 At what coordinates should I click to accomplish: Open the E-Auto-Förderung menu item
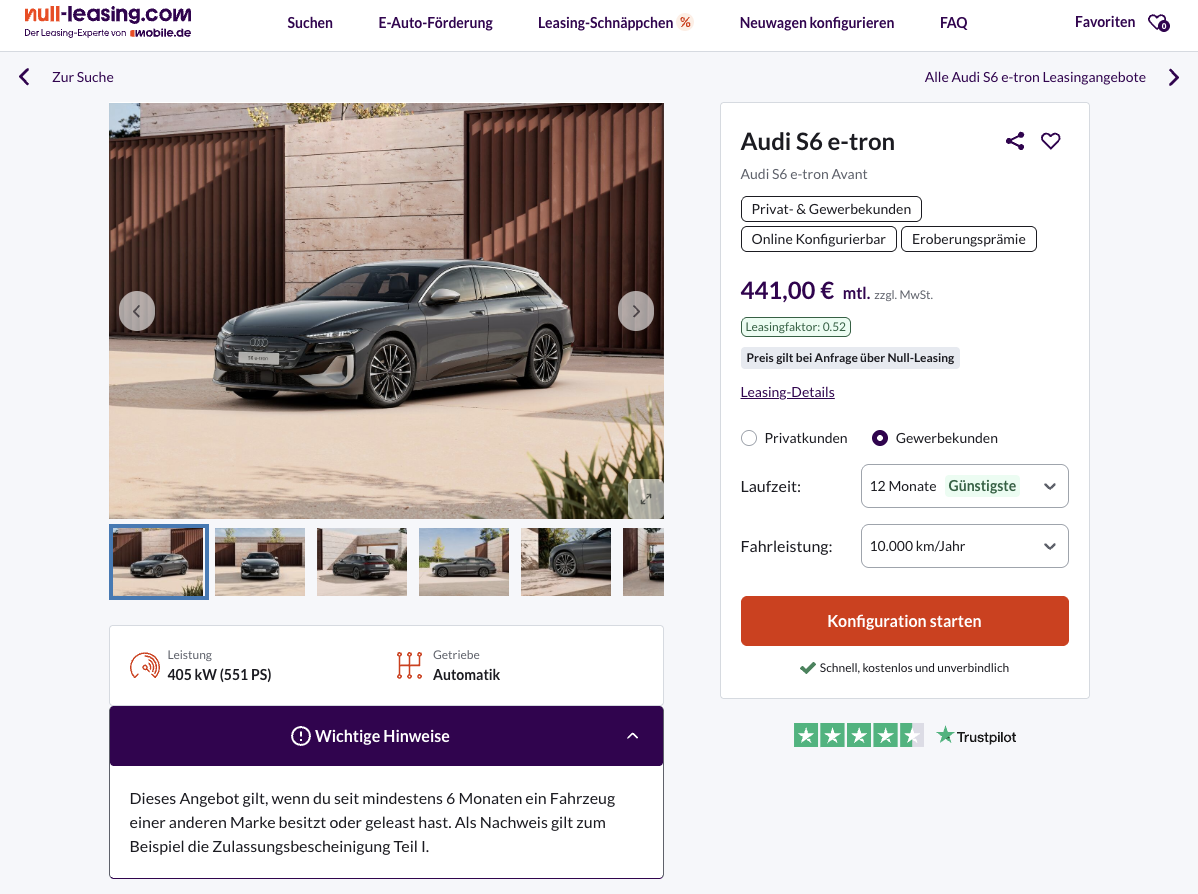coord(435,23)
